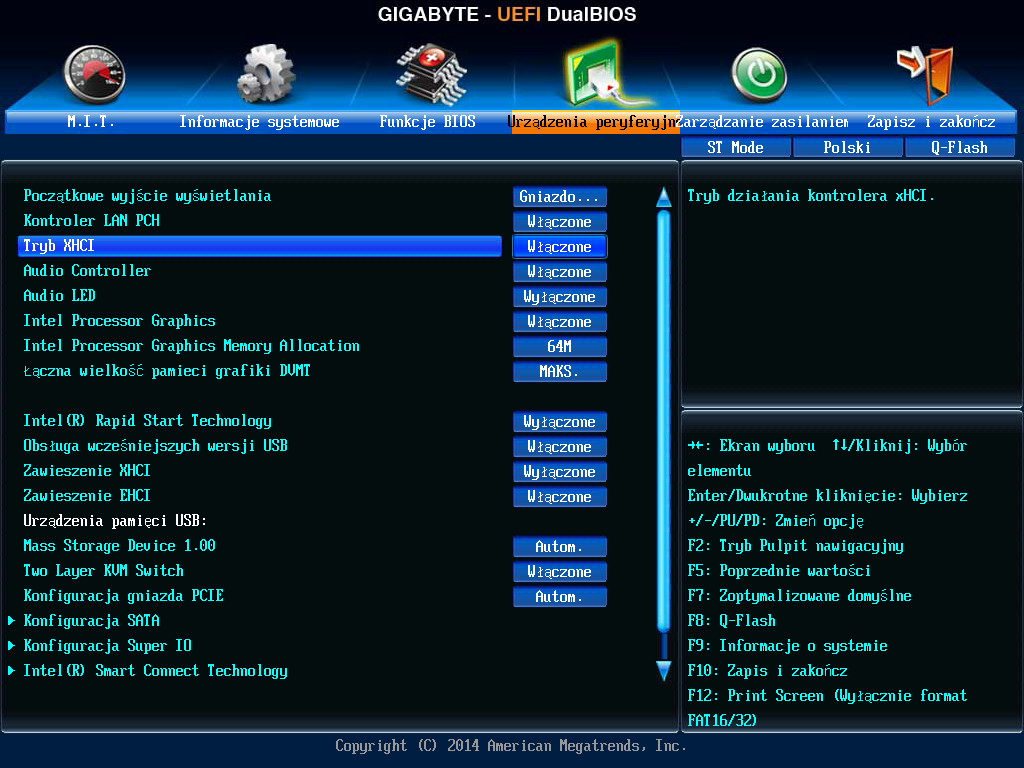Disable the Two Layer KVM Switch
Image resolution: width=1024 pixels, height=768 pixels.
[559, 571]
